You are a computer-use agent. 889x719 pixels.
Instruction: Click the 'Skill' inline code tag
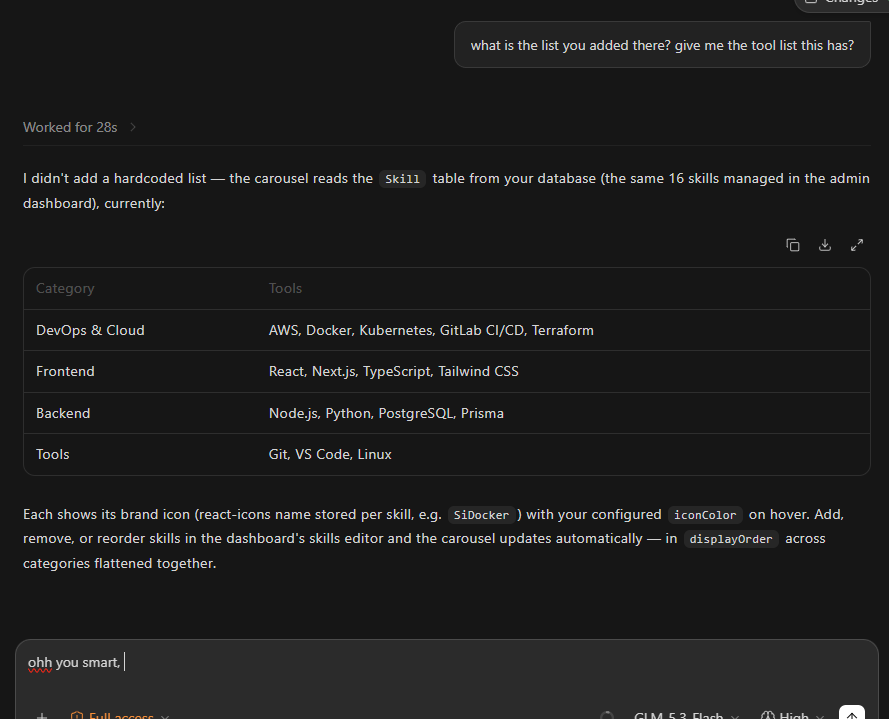point(402,179)
